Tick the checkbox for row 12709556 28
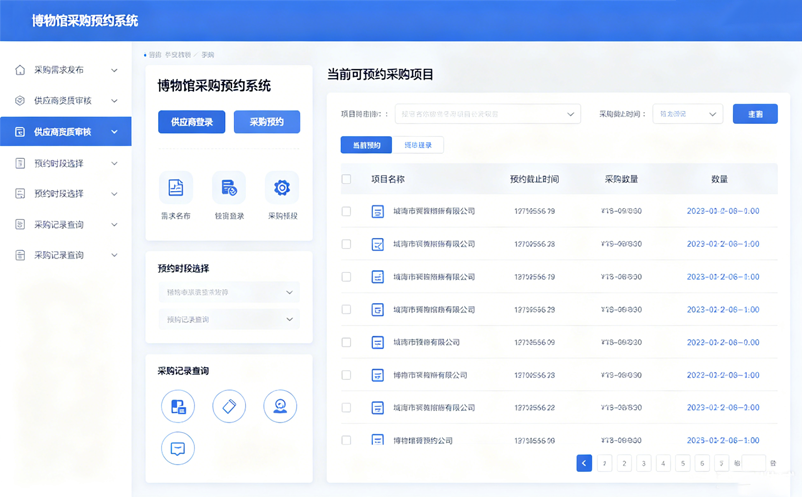This screenshot has width=802, height=497. 346,244
